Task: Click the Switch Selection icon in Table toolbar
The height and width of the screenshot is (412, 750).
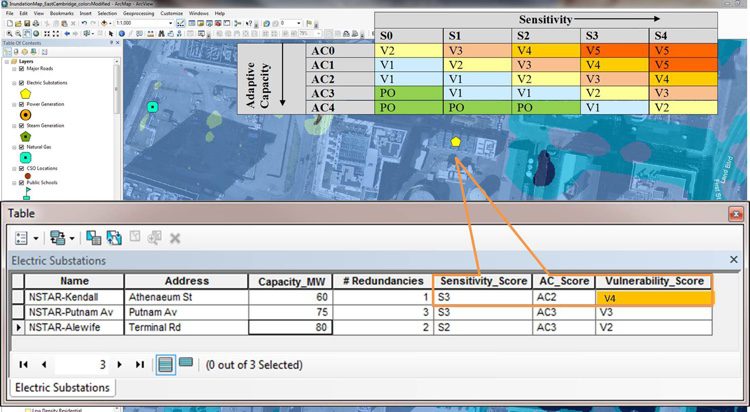Action: click(113, 238)
